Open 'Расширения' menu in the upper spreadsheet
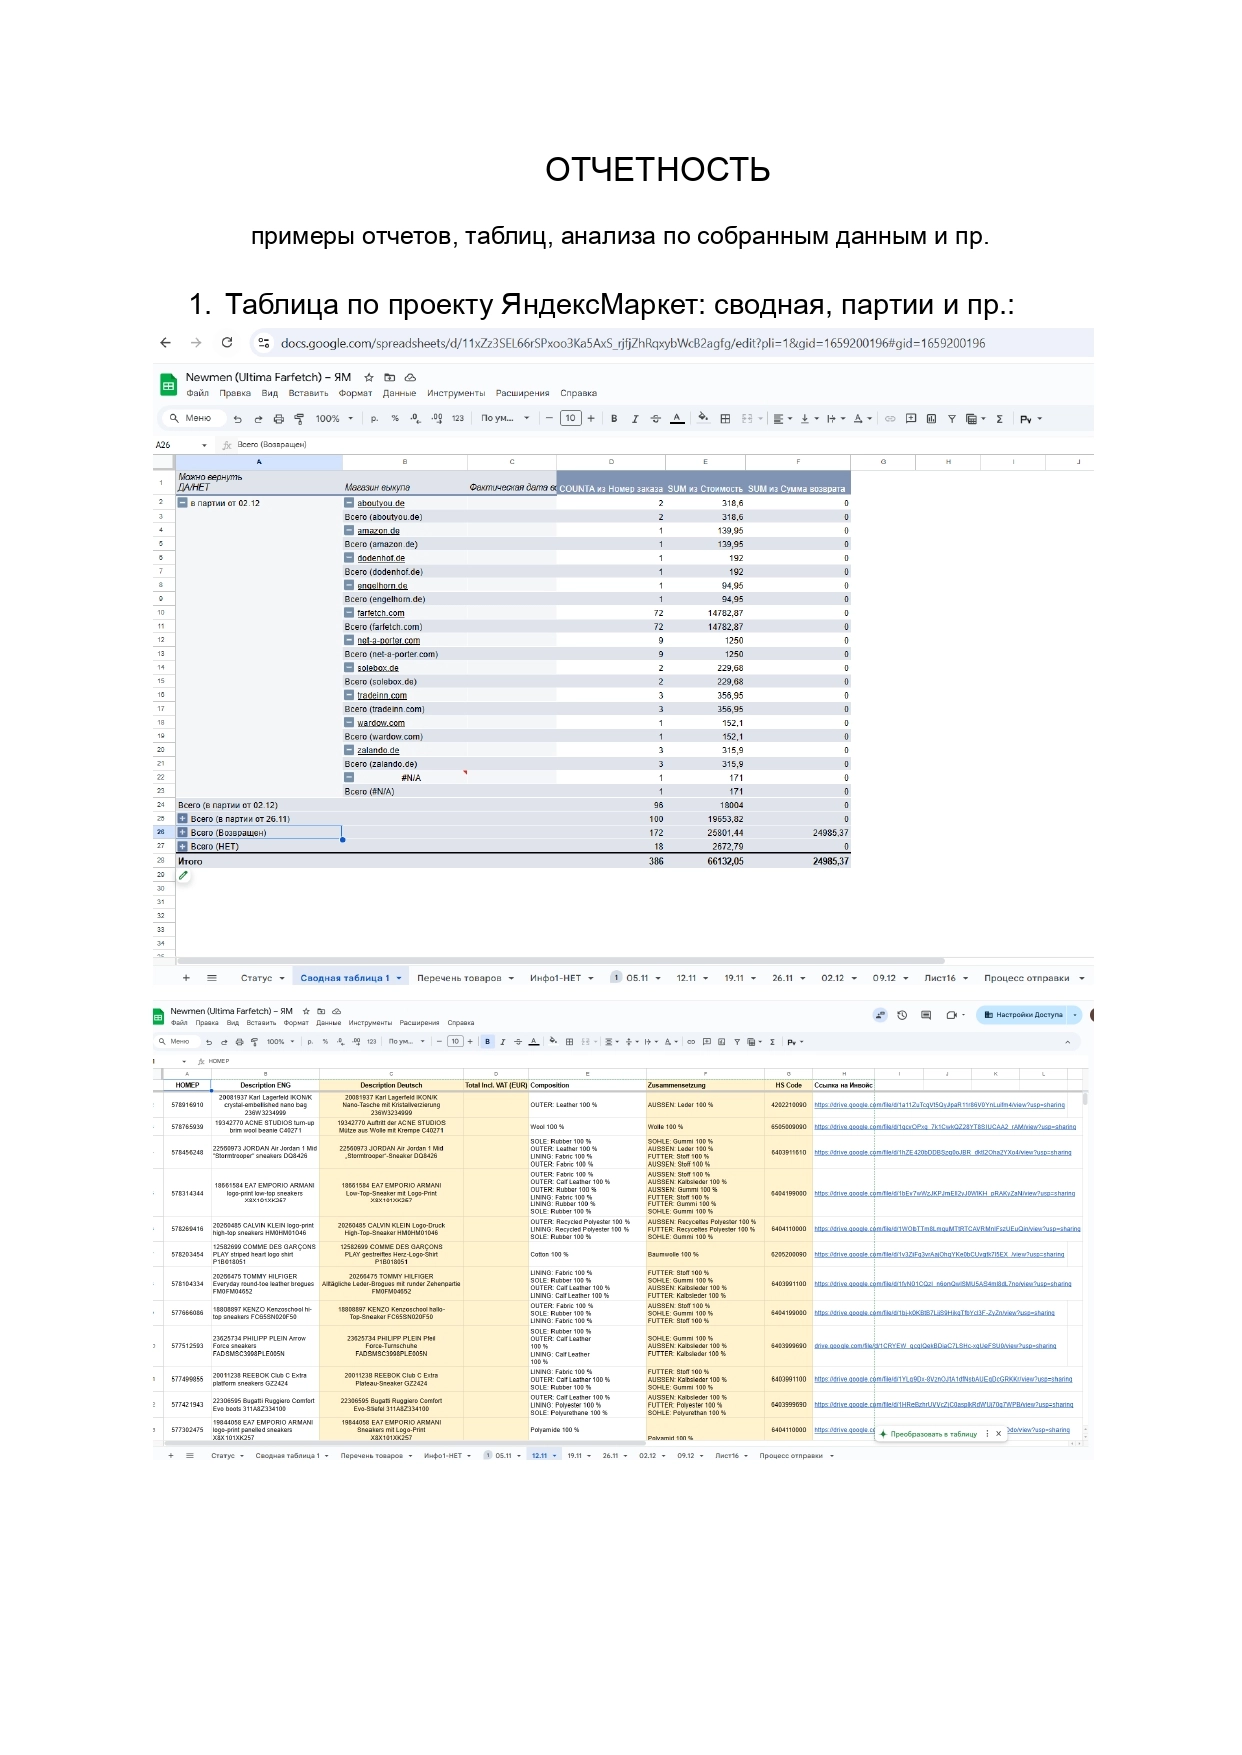The image size is (1242, 1755). [522, 393]
